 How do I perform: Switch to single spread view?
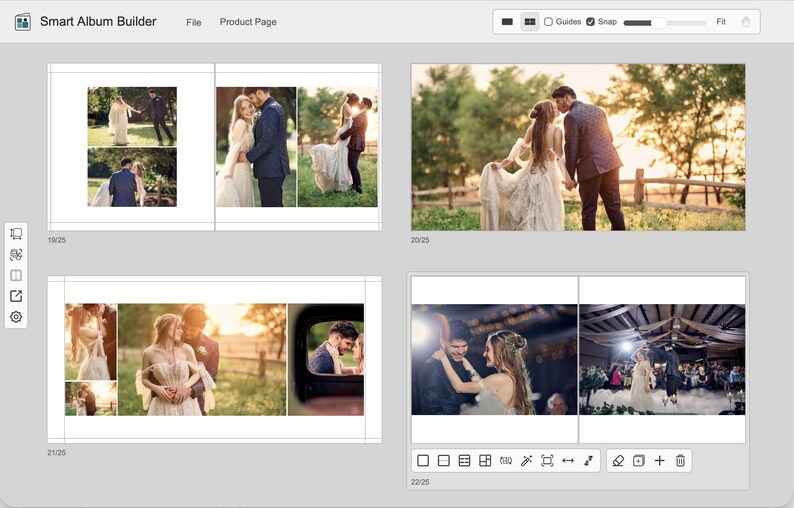[x=507, y=22]
